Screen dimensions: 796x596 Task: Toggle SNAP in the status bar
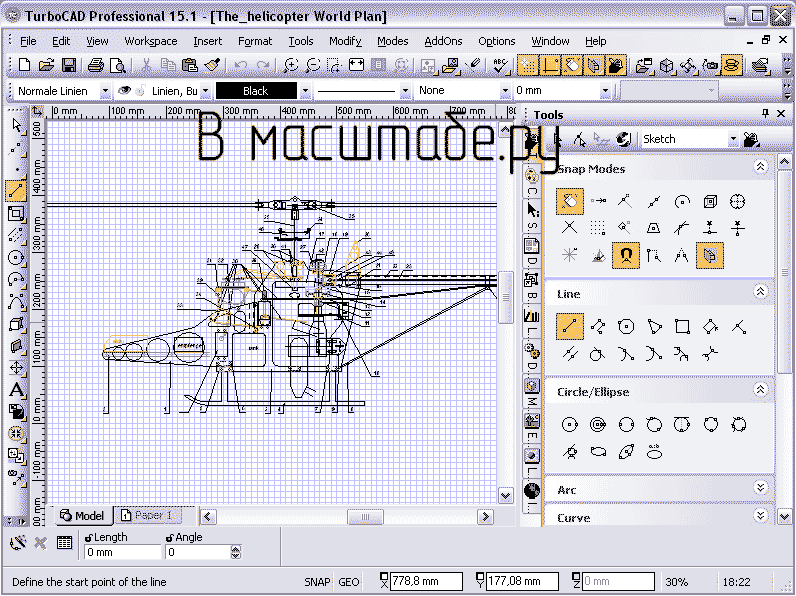[x=316, y=581]
